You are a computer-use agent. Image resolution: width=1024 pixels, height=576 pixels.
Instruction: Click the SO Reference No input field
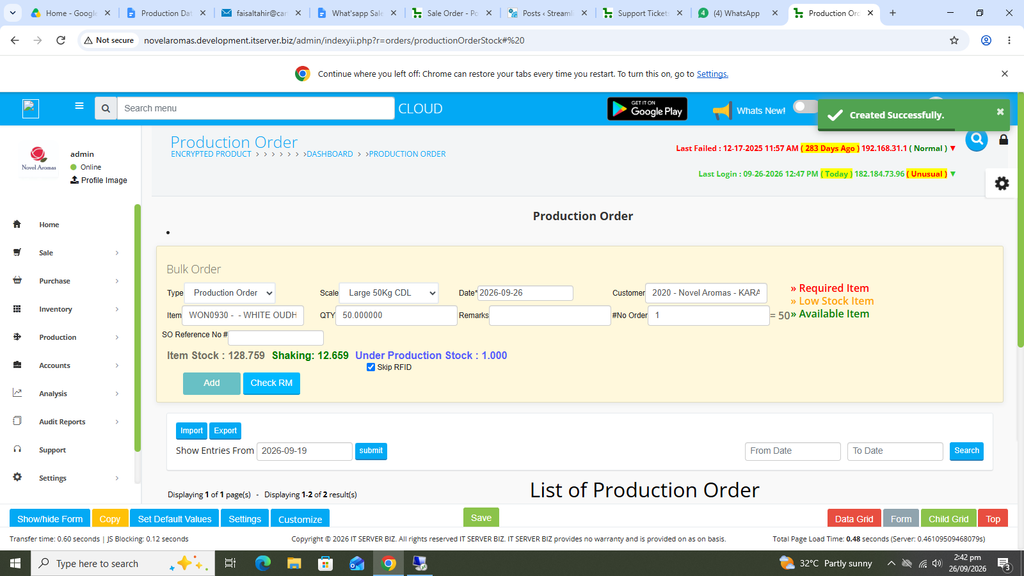click(x=276, y=338)
